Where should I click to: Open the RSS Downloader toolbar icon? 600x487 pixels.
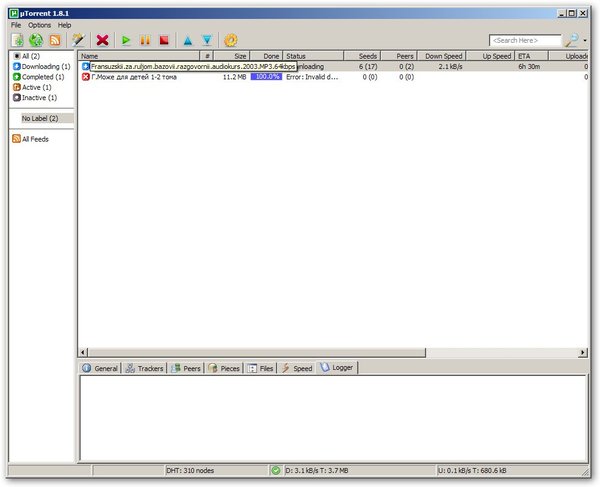point(55,40)
